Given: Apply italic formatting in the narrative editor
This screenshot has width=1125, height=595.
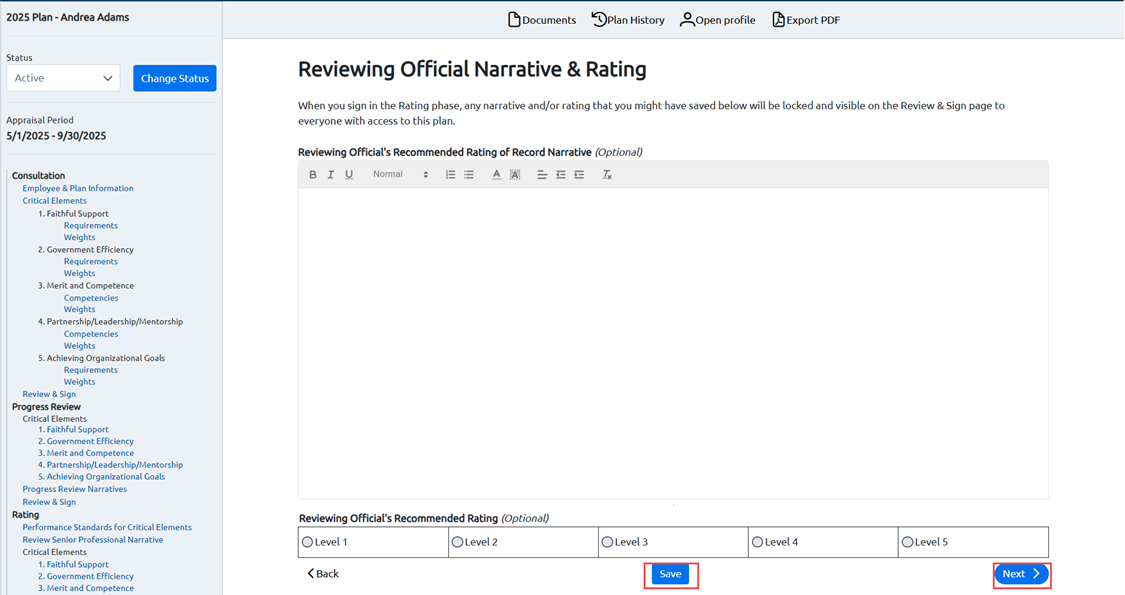Looking at the screenshot, I should (x=331, y=174).
